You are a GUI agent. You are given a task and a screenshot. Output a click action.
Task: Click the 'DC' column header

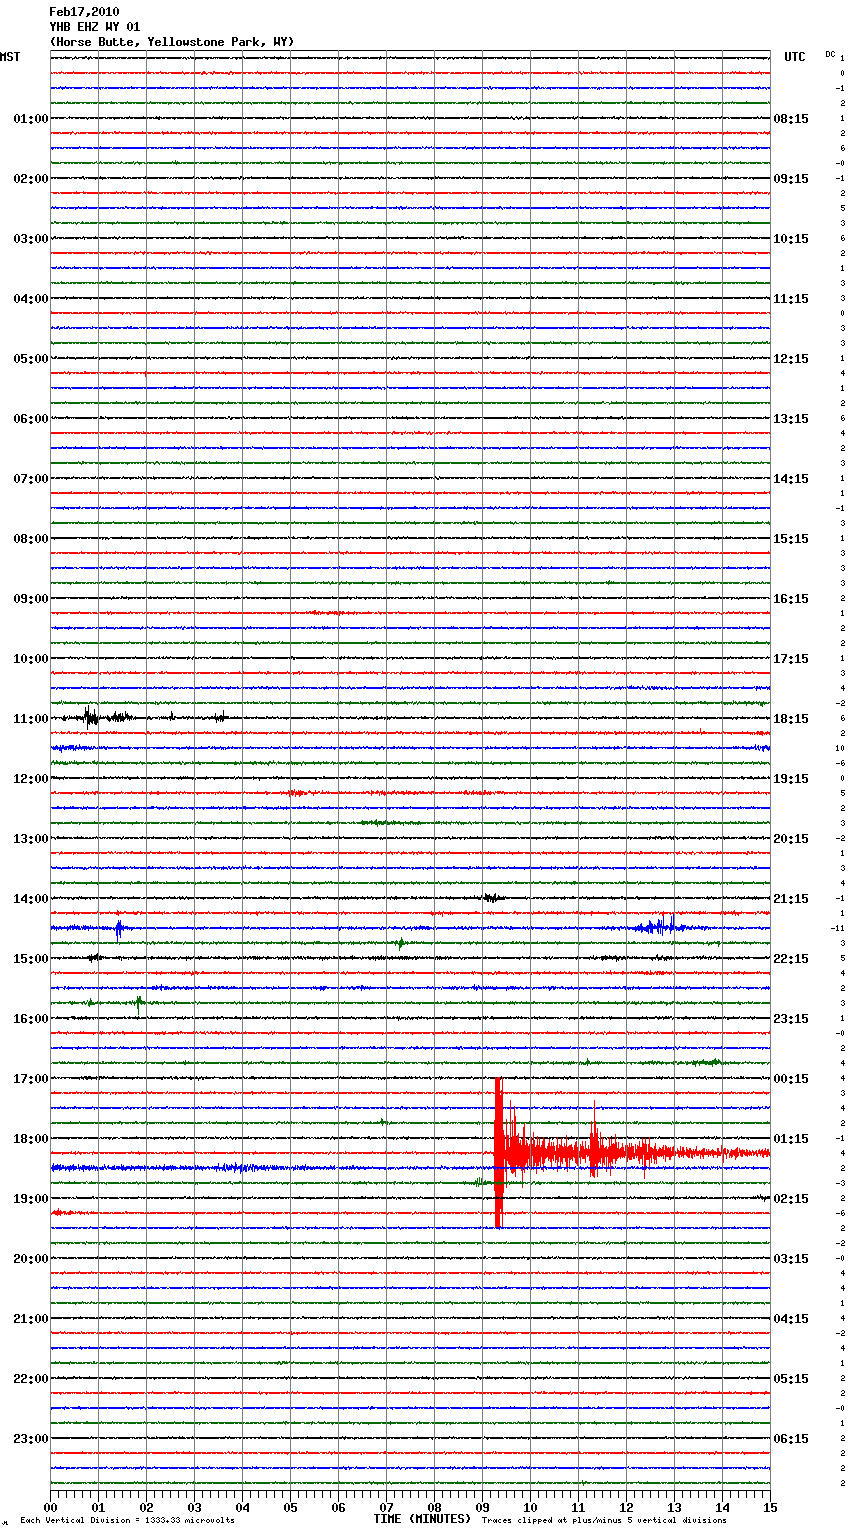[x=830, y=54]
